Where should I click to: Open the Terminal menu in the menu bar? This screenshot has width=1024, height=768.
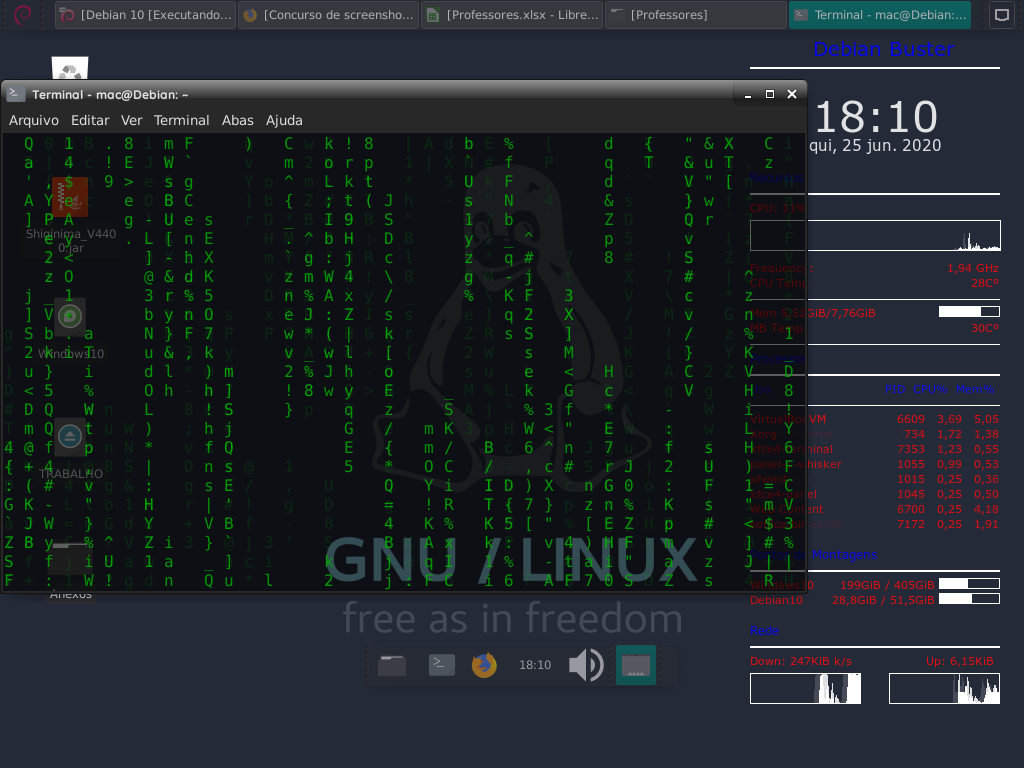[x=182, y=120]
